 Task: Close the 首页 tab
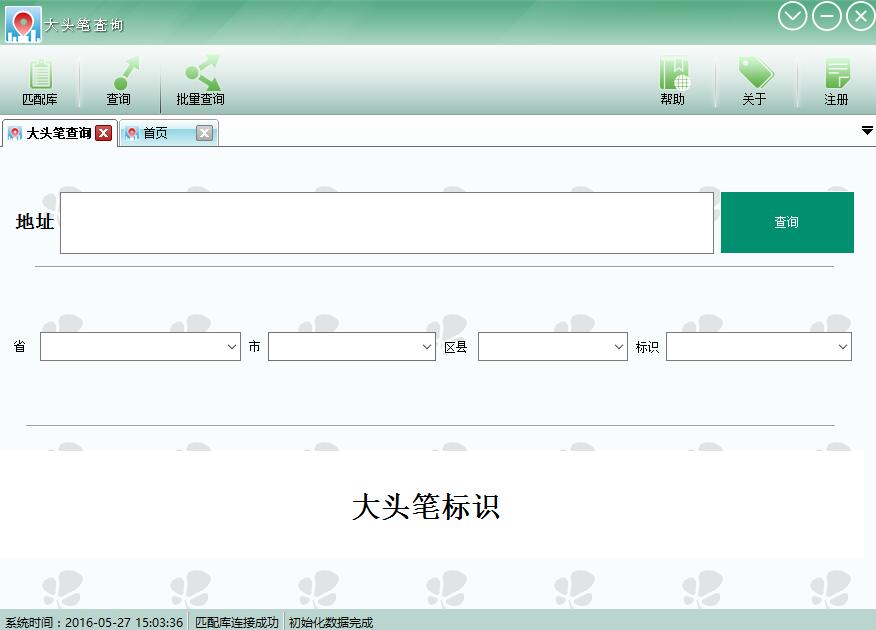click(x=204, y=133)
